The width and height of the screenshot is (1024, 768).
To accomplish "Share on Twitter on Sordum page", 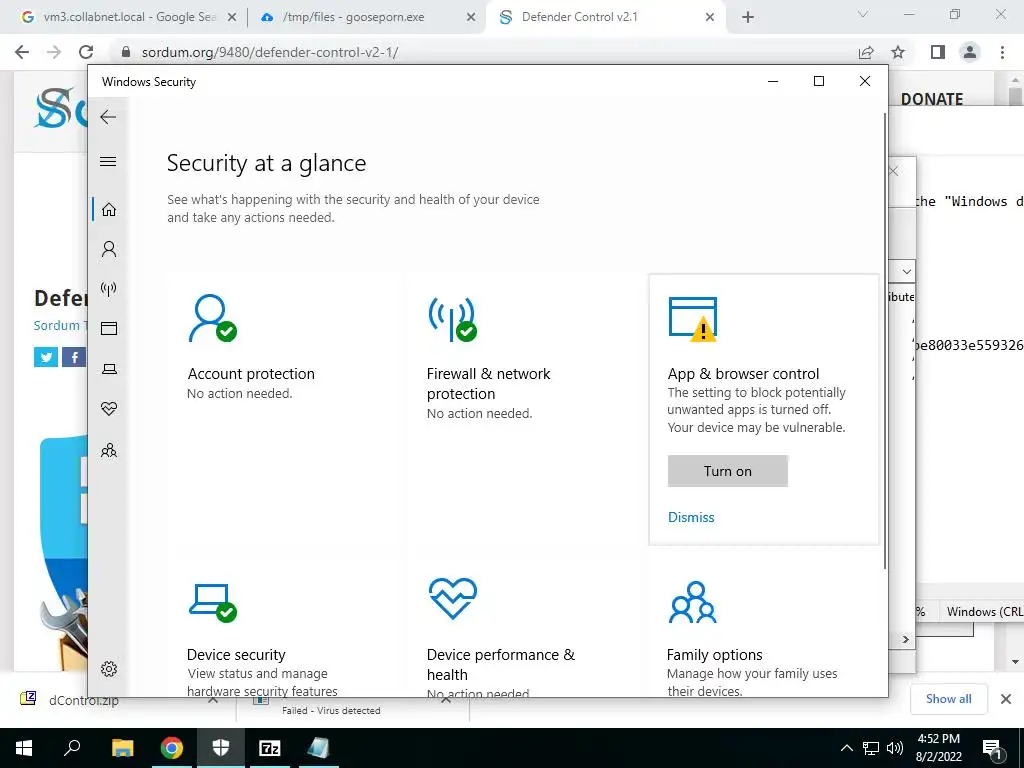I will [x=46, y=357].
